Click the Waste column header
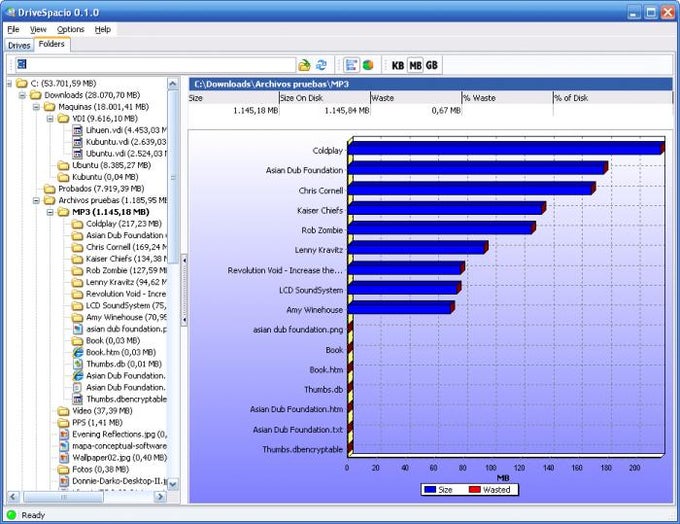The height and width of the screenshot is (524, 680). pos(416,98)
